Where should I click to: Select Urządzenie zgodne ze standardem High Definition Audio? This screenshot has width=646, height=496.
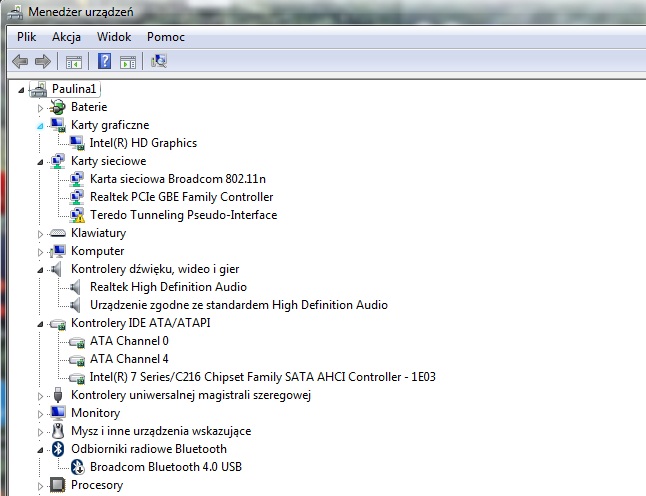[239, 305]
